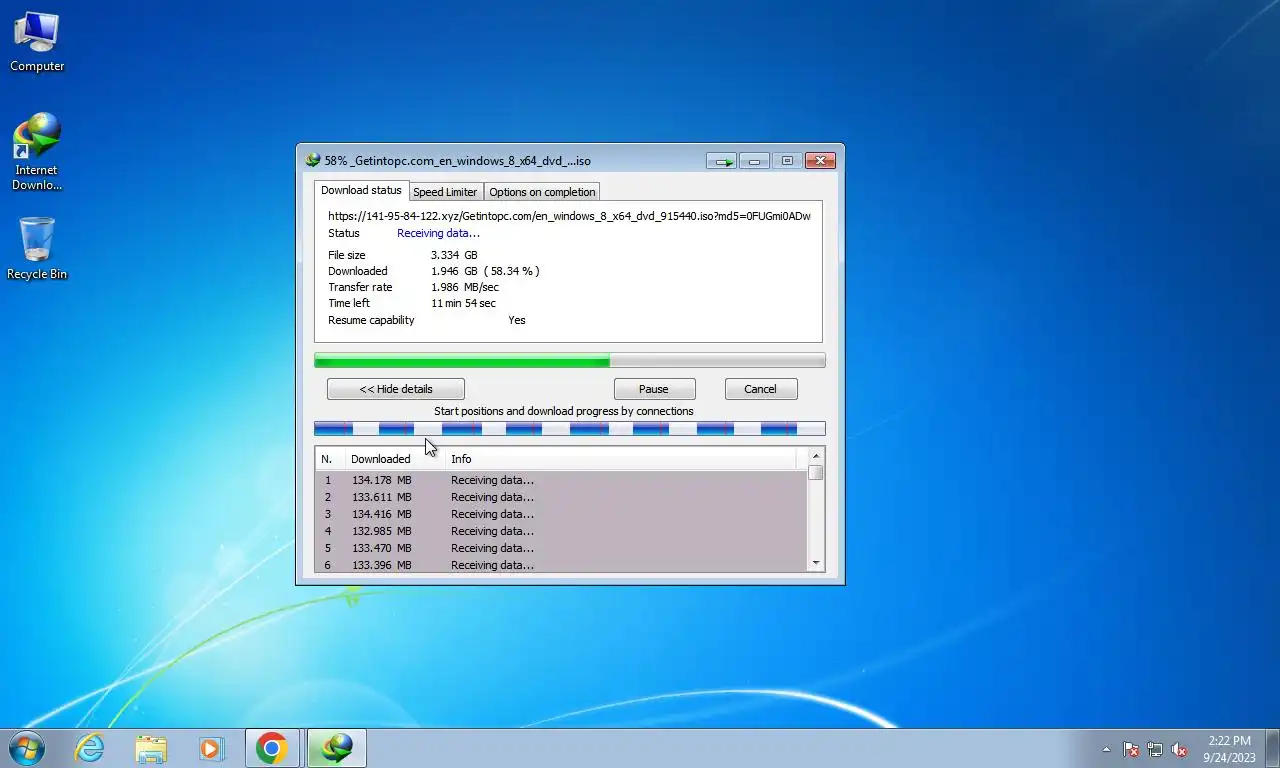This screenshot has height=768, width=1280.
Task: Select the IDM taskbar button
Action: click(336, 748)
